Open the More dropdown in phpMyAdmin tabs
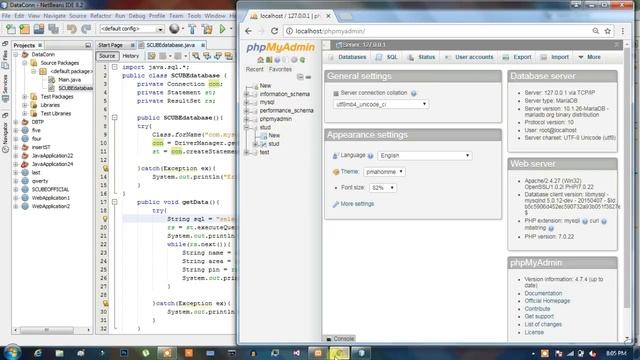Image resolution: width=640 pixels, height=360 pixels. point(590,57)
